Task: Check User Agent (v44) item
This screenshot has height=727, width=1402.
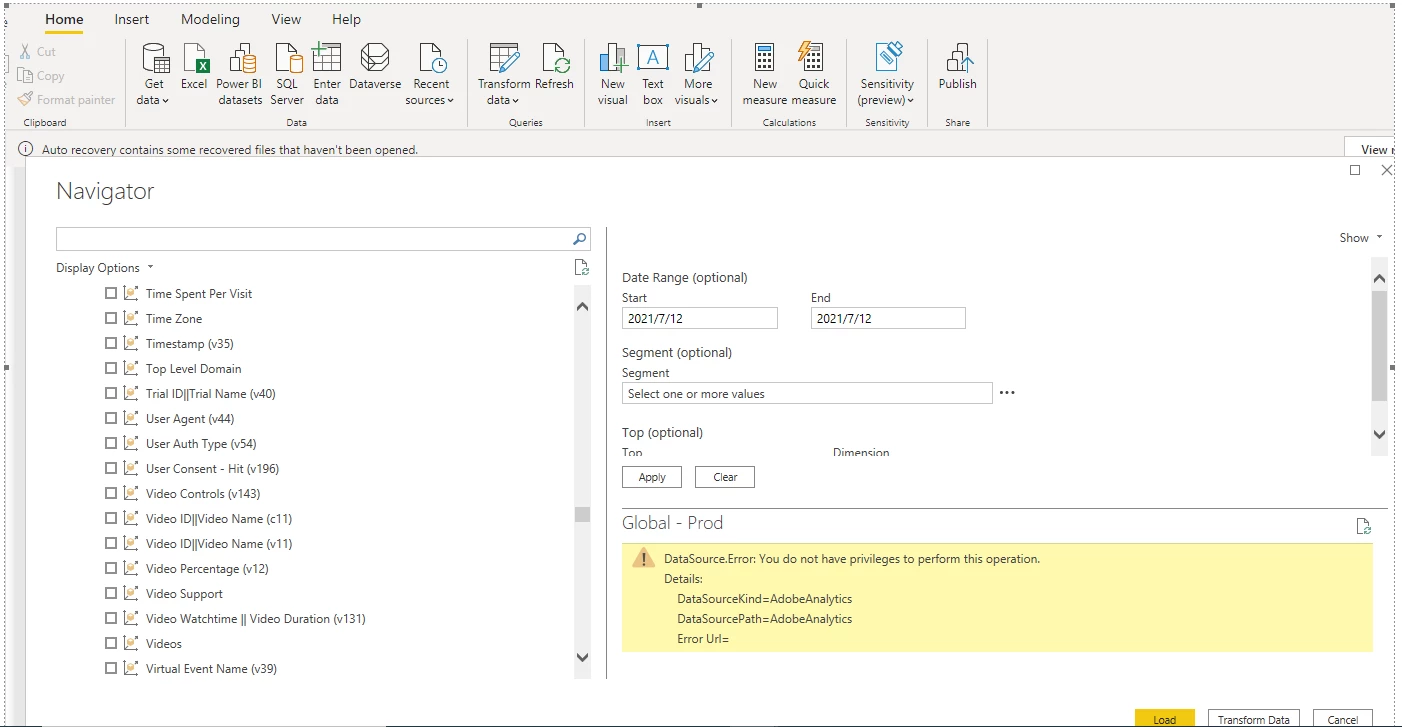Action: tap(111, 418)
